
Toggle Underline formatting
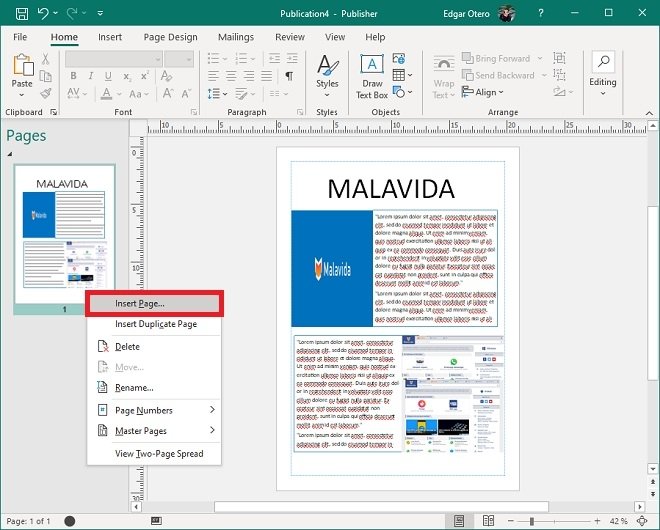tap(108, 76)
